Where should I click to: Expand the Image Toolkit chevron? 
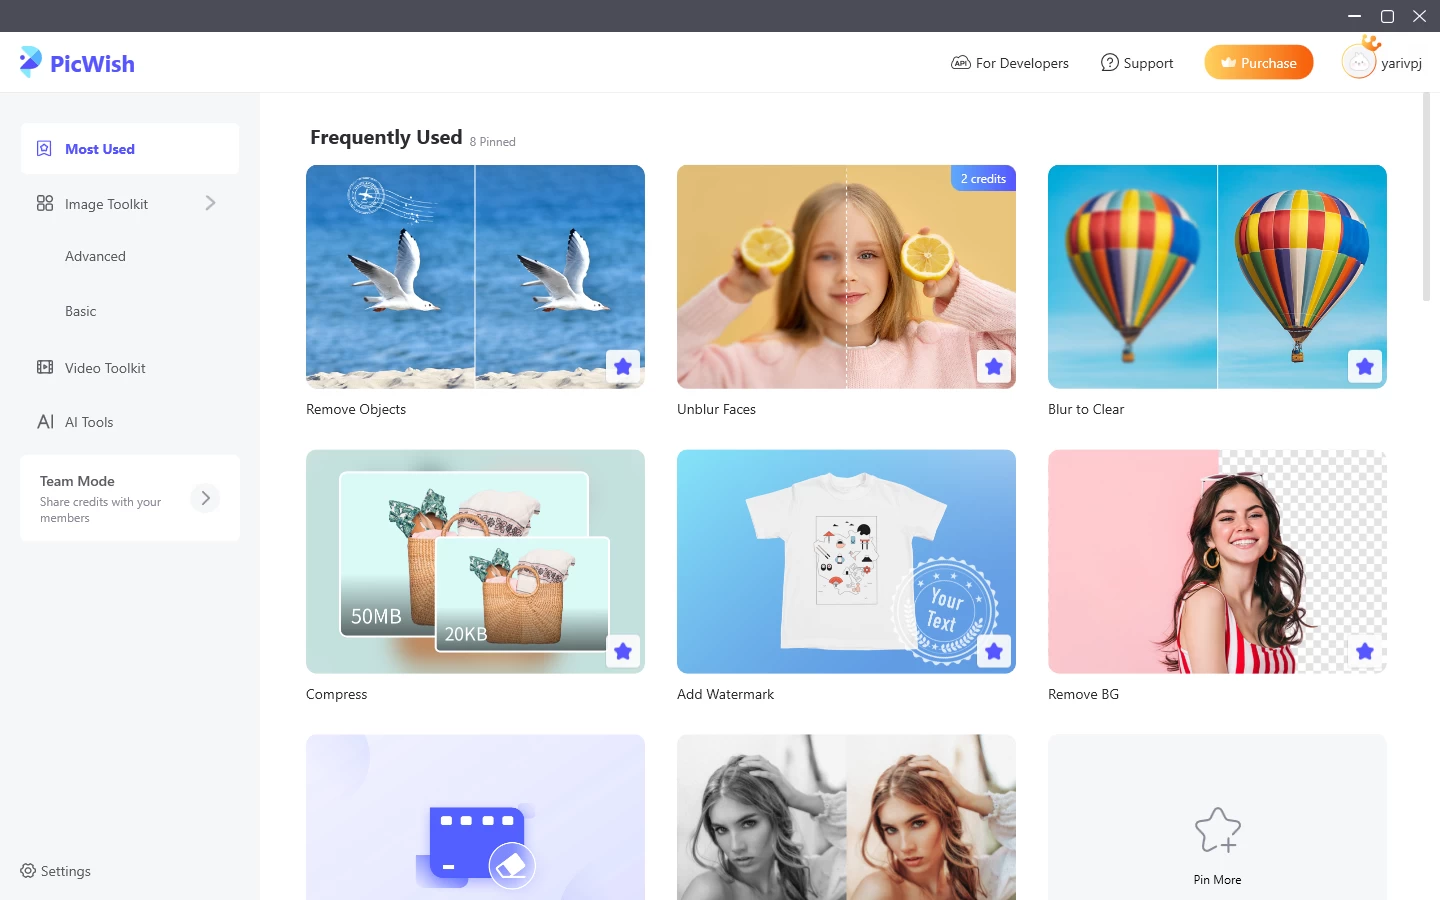(210, 203)
